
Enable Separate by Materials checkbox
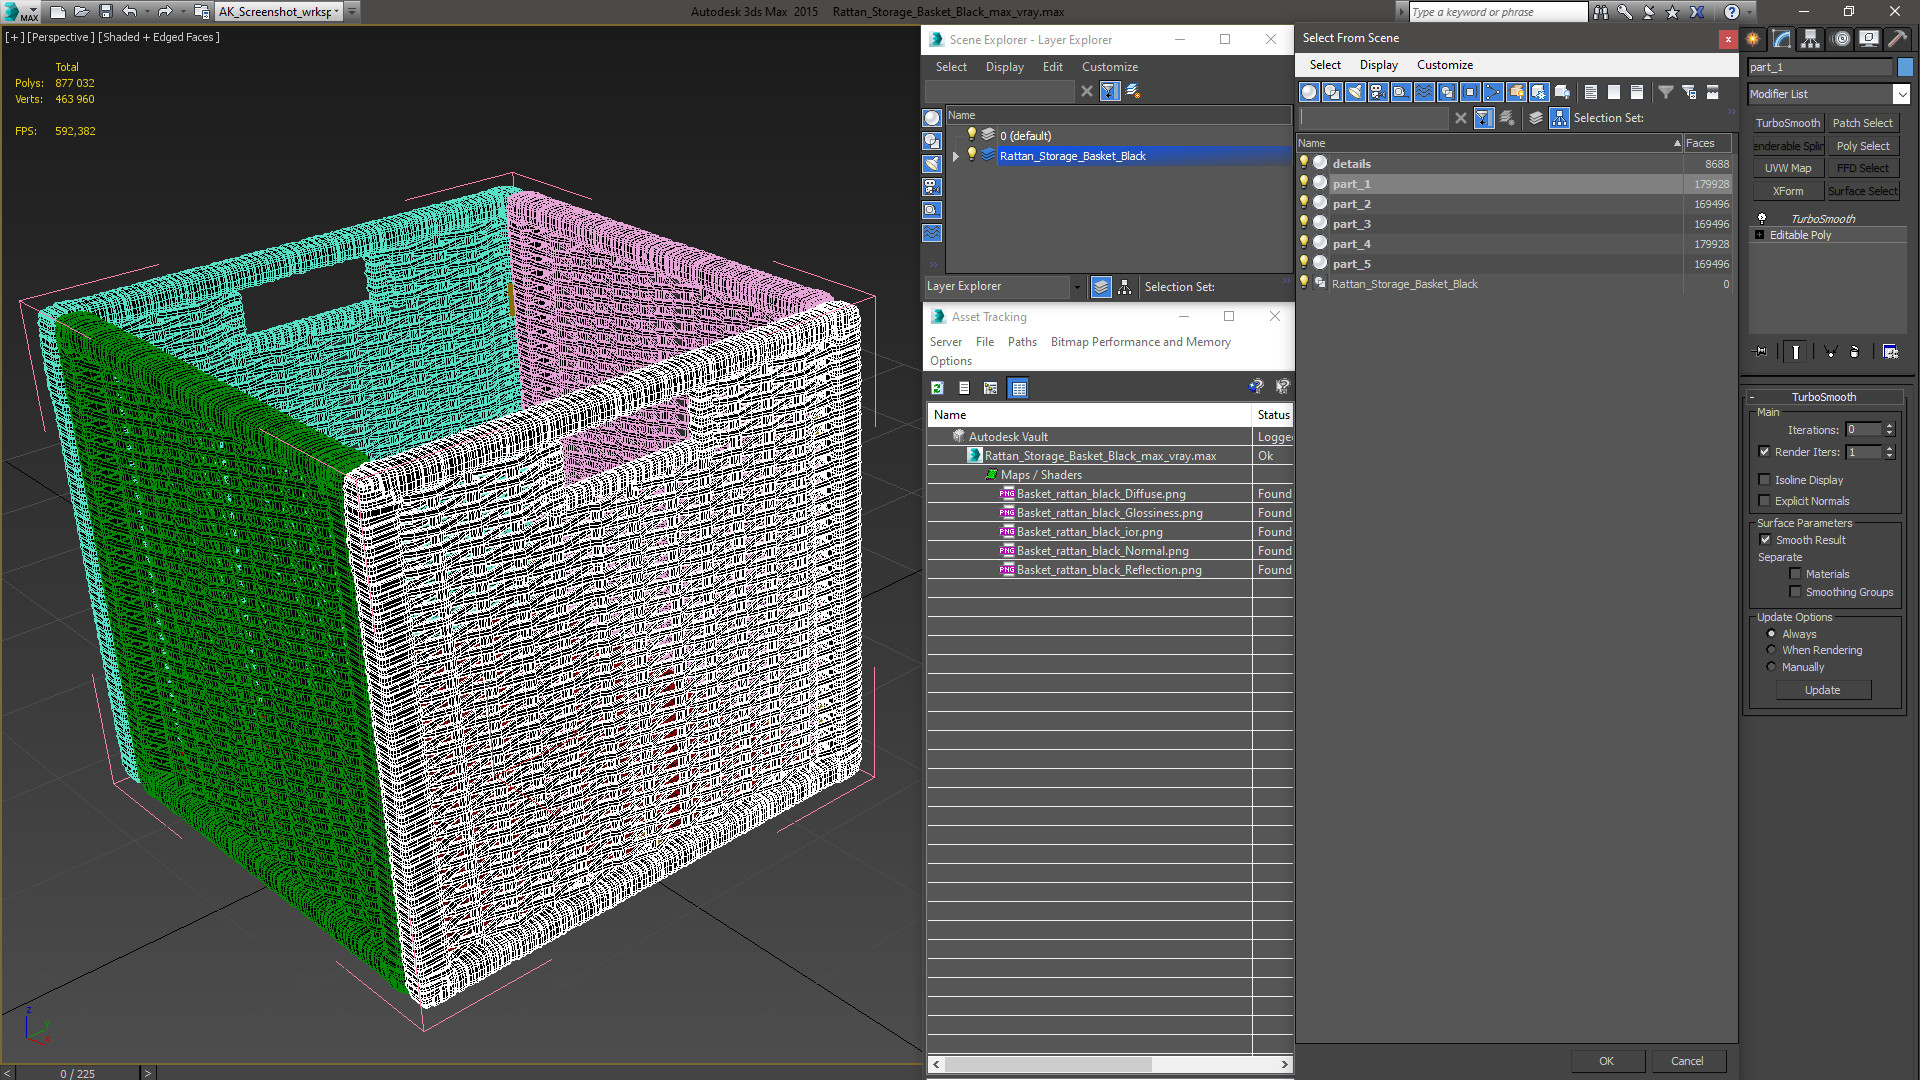click(x=1796, y=574)
